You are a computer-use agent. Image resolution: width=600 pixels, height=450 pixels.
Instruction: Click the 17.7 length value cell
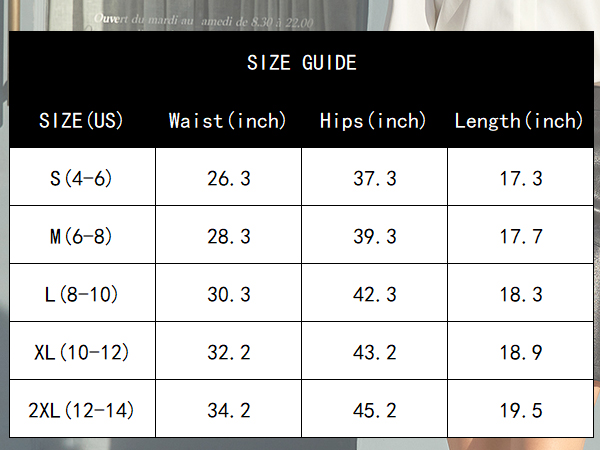pyautogui.click(x=521, y=235)
